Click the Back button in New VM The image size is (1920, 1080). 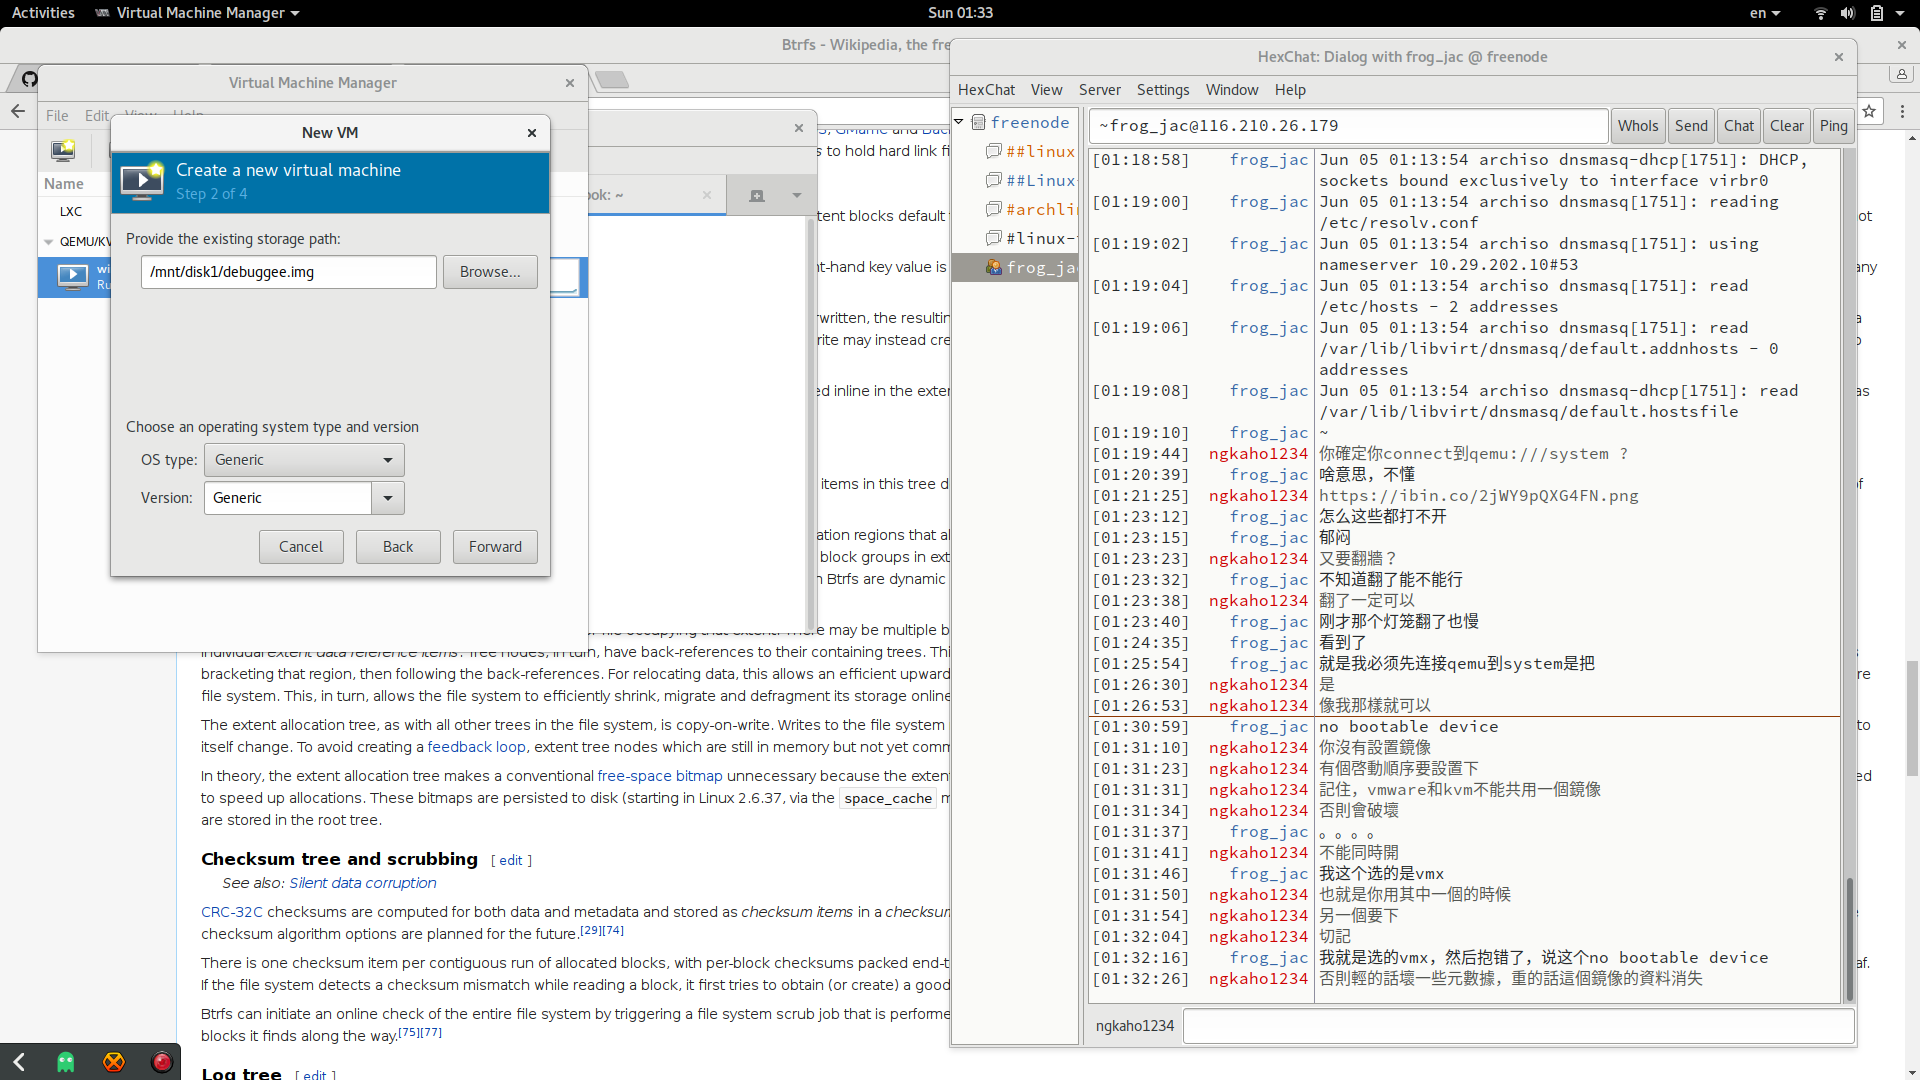398,547
